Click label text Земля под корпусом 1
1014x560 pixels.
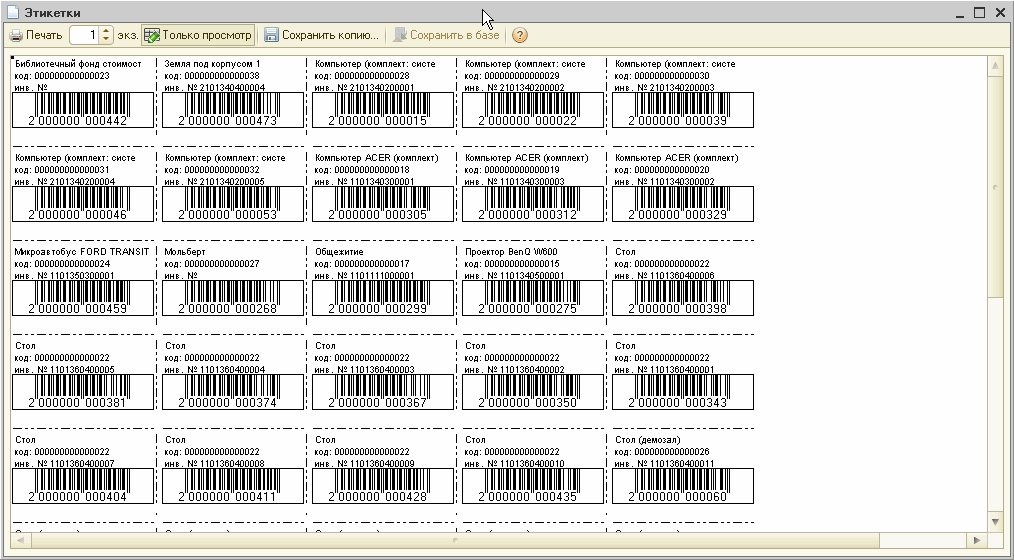pos(212,64)
